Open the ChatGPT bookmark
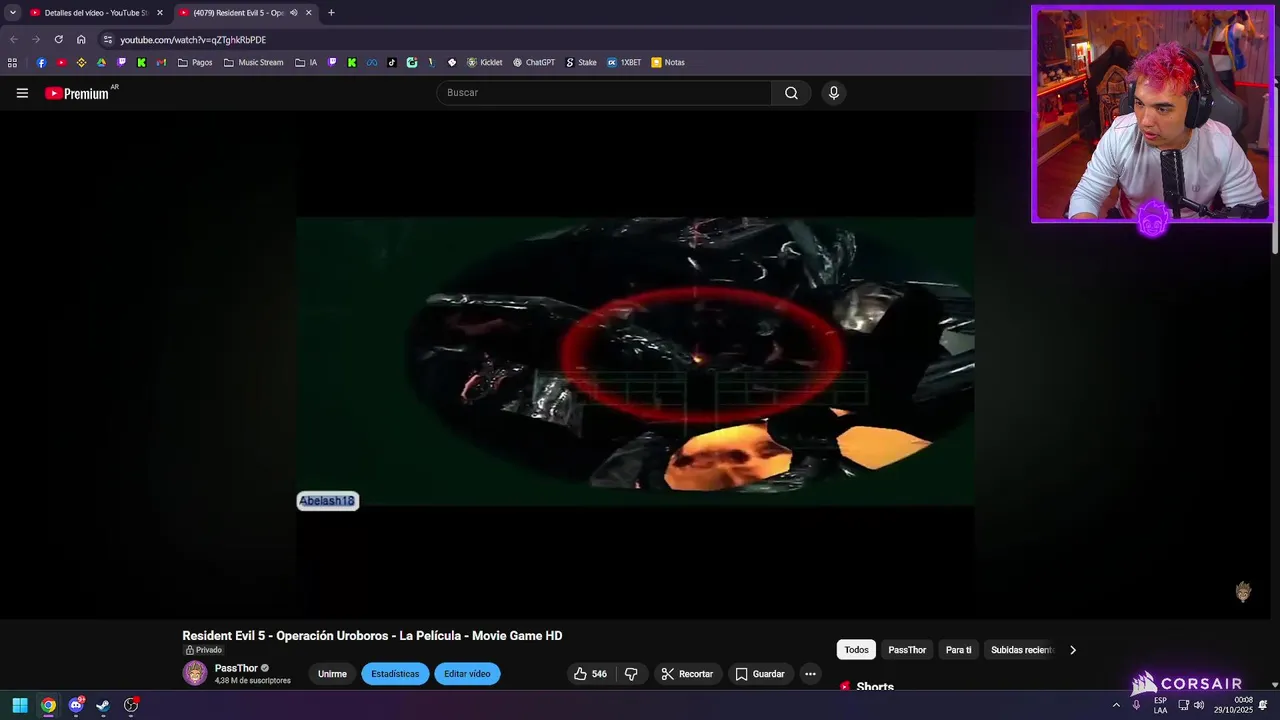Screen dimensions: 1280x720 [x=534, y=62]
